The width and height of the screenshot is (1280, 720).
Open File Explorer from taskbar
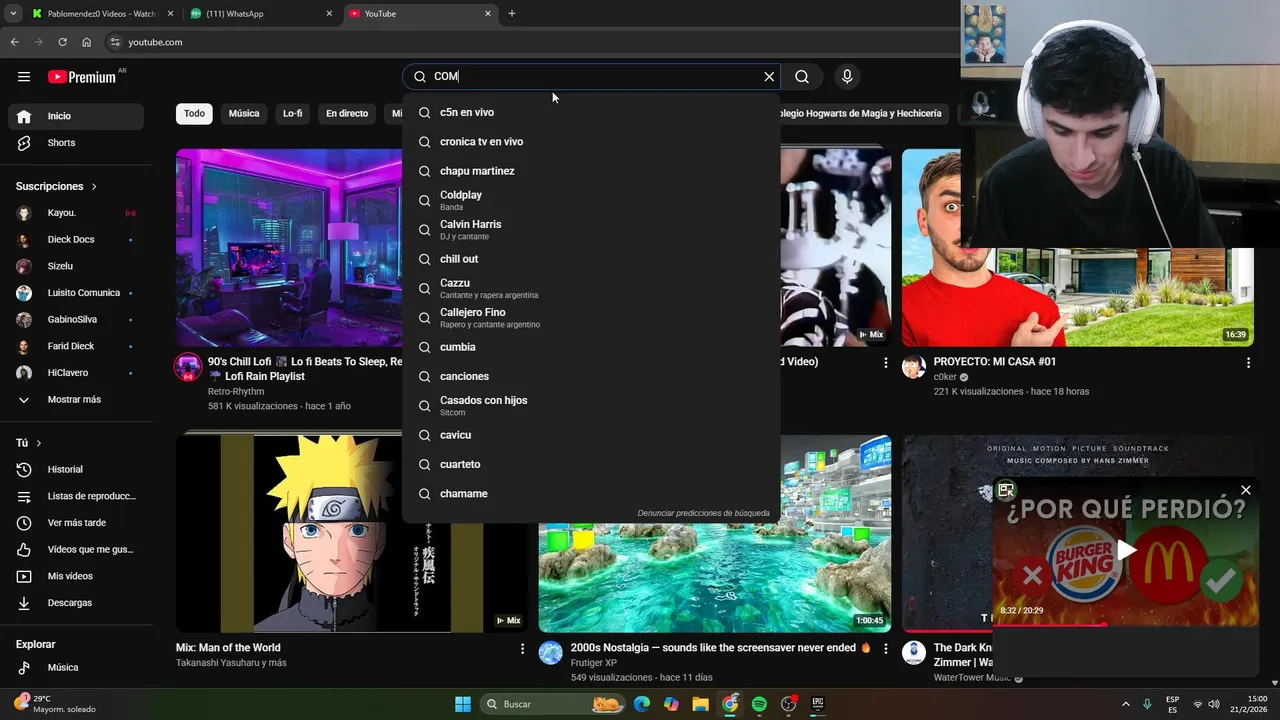click(700, 704)
